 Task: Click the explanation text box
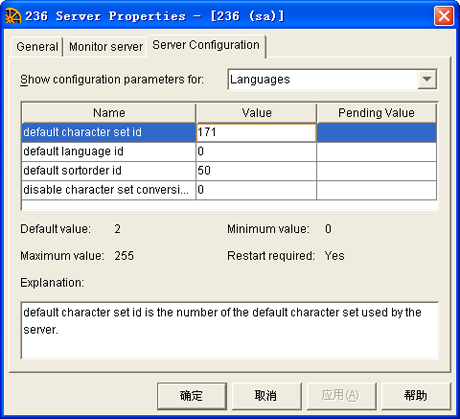(229, 330)
